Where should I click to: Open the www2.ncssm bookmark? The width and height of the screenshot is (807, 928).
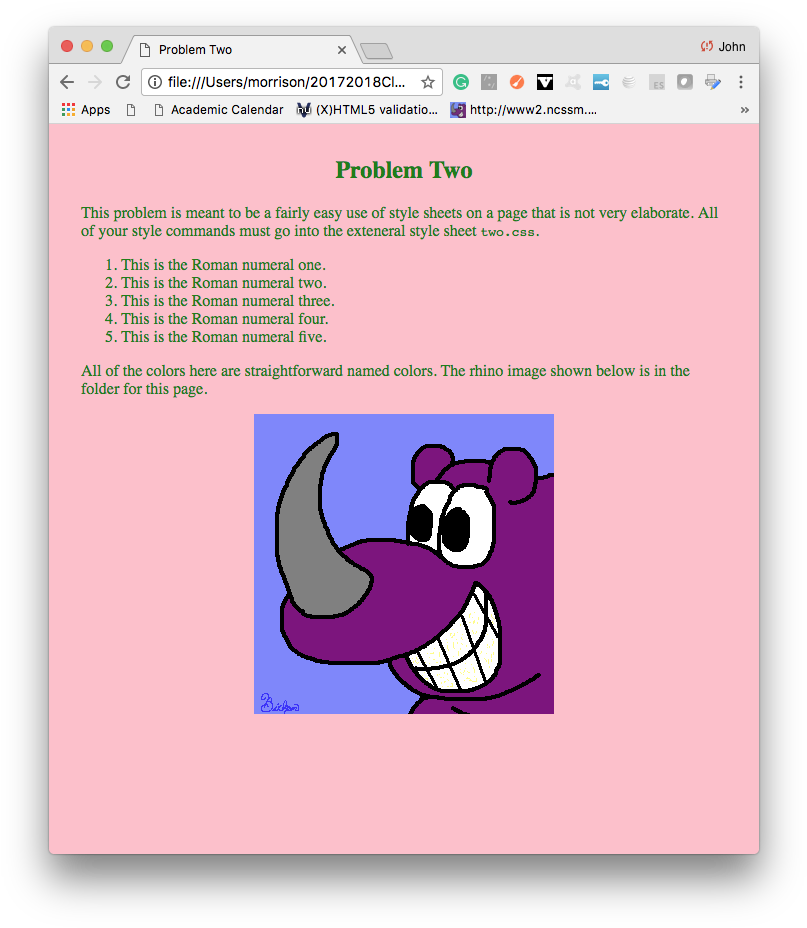point(524,109)
